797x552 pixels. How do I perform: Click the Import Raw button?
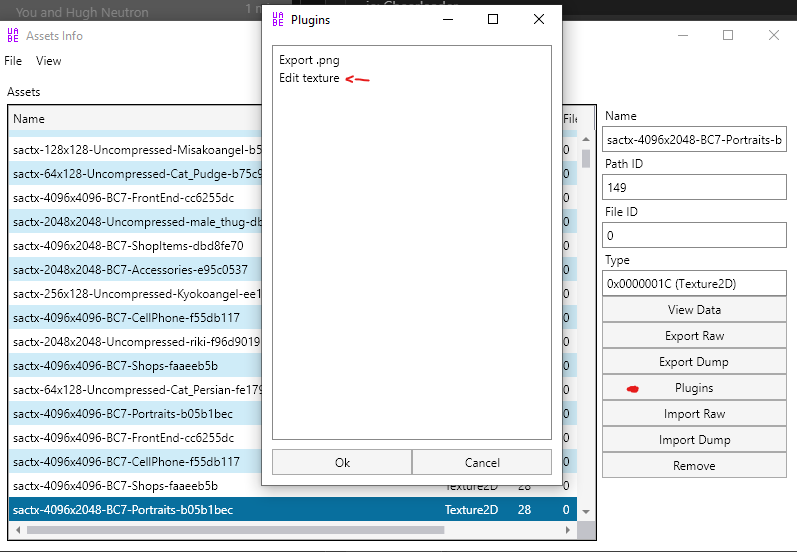coord(694,414)
